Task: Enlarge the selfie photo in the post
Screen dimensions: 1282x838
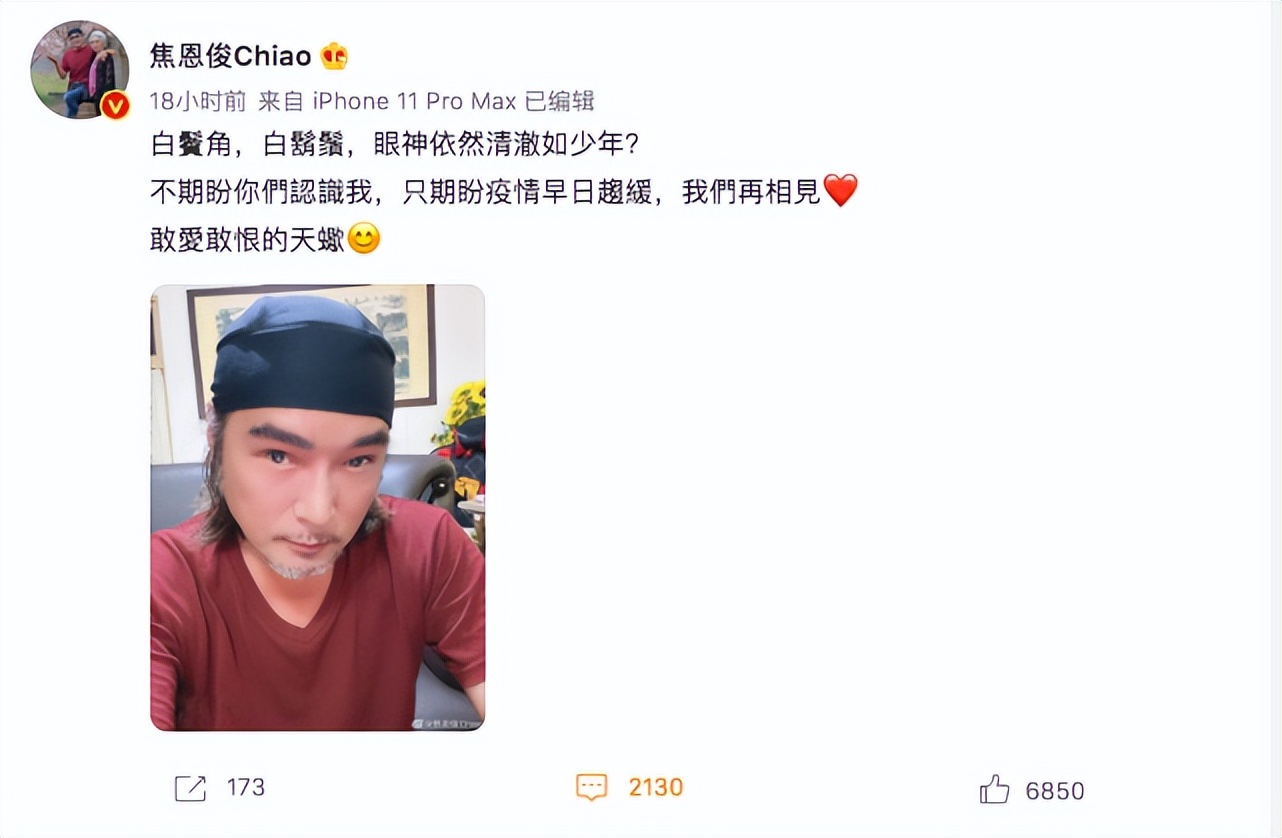Action: 318,508
